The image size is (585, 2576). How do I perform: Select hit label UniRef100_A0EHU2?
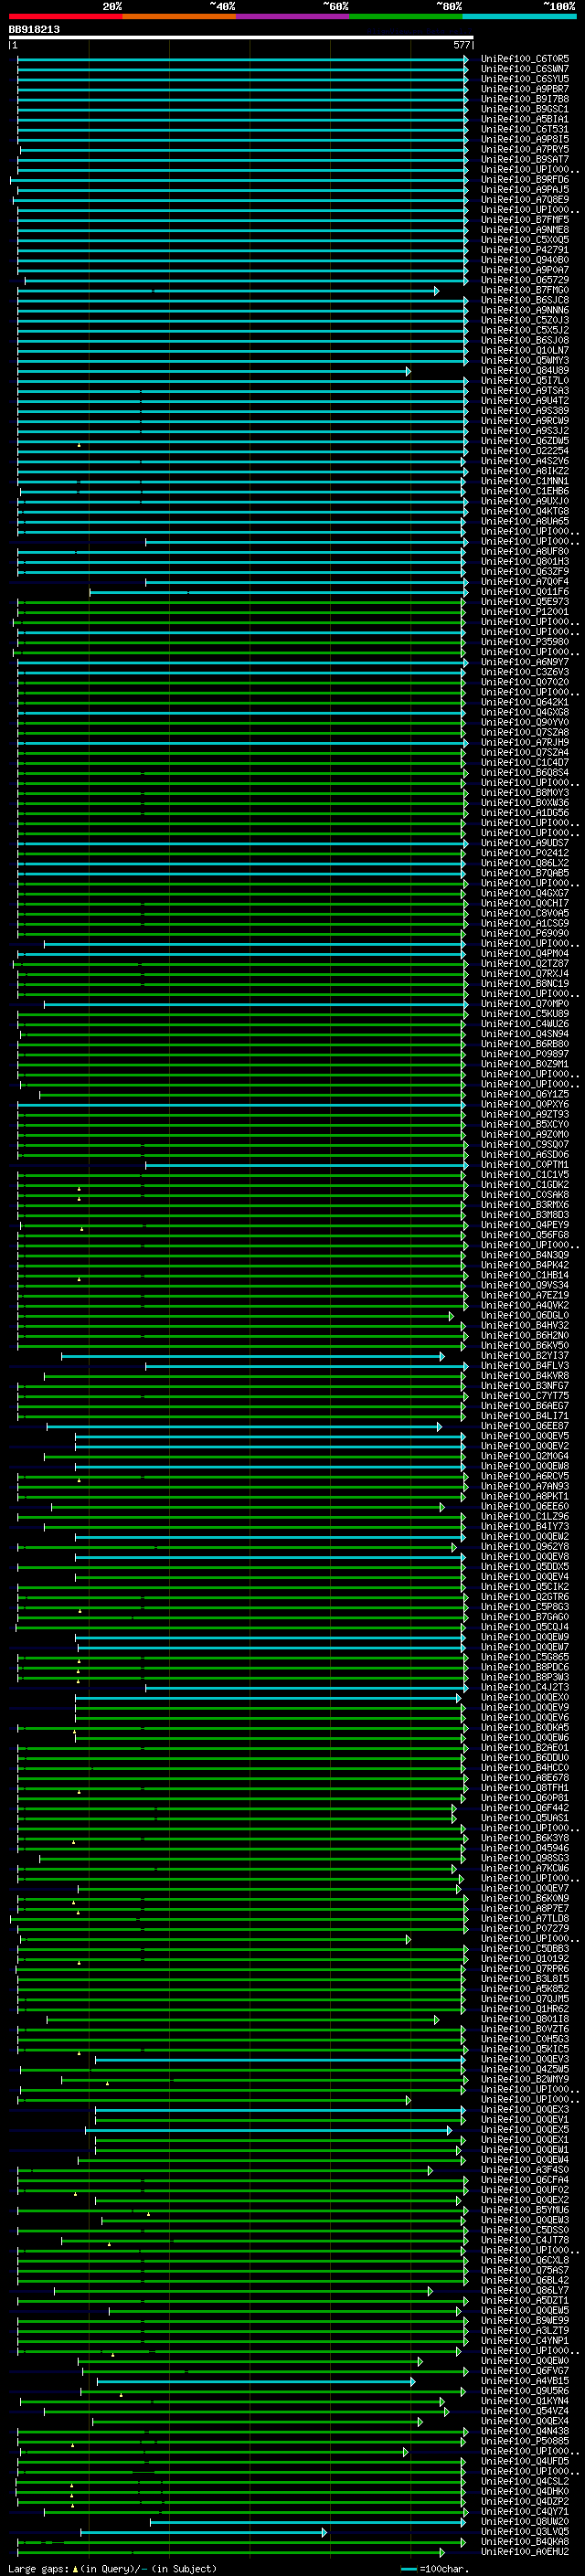pos(525,2551)
